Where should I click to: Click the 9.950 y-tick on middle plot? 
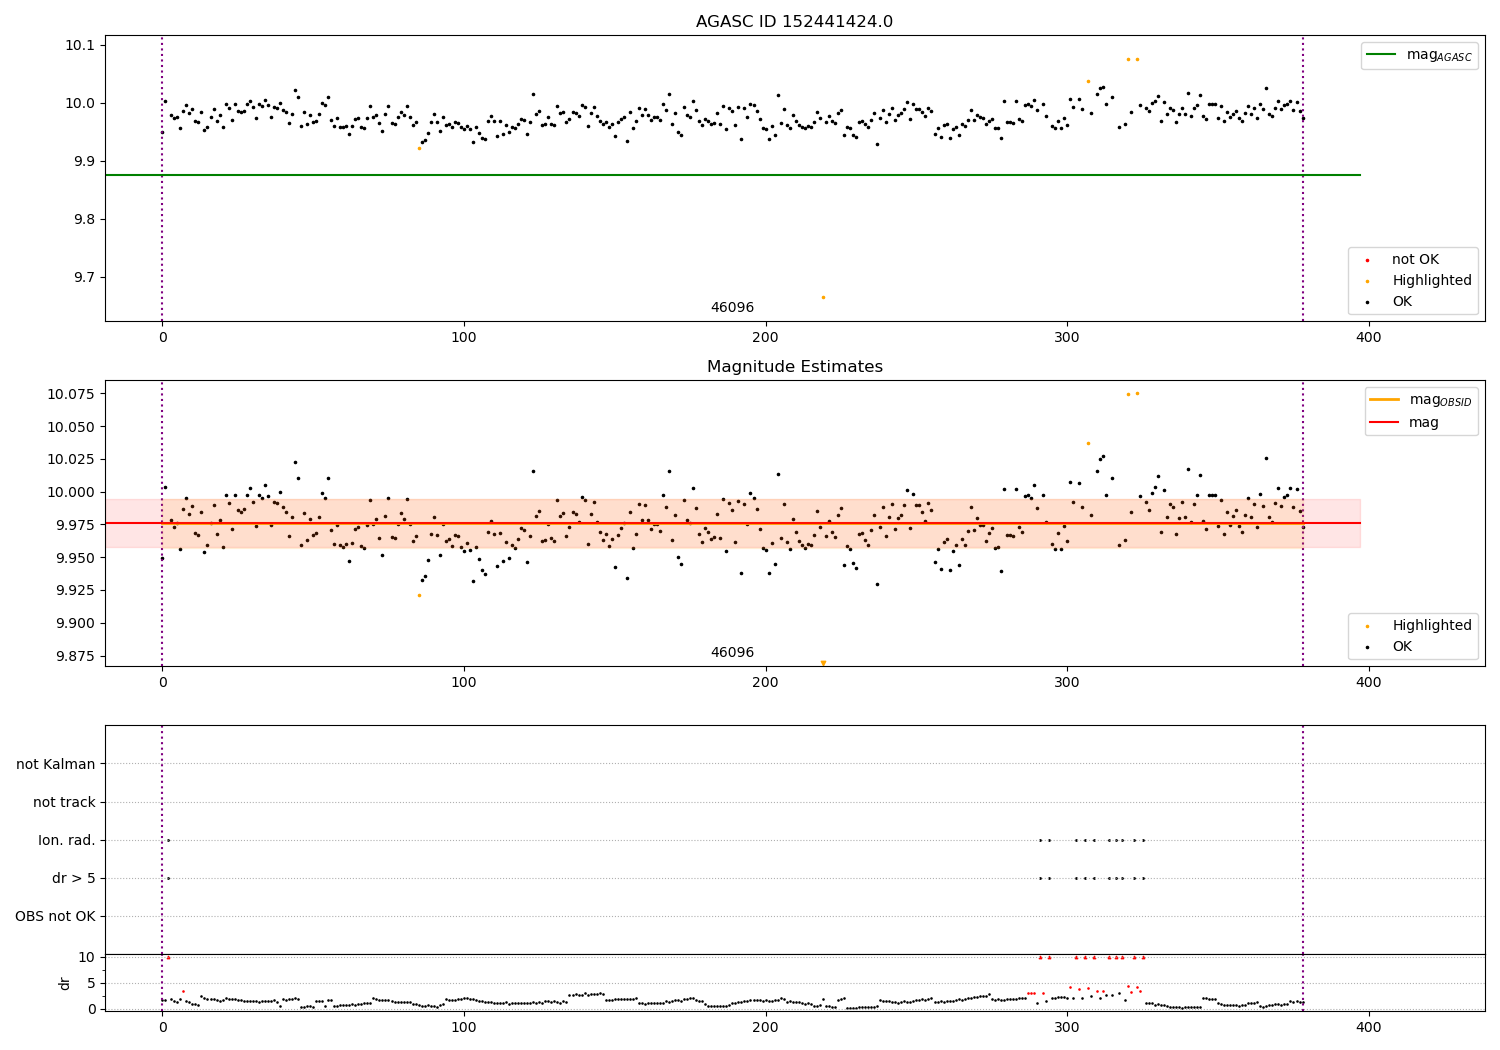coord(75,558)
